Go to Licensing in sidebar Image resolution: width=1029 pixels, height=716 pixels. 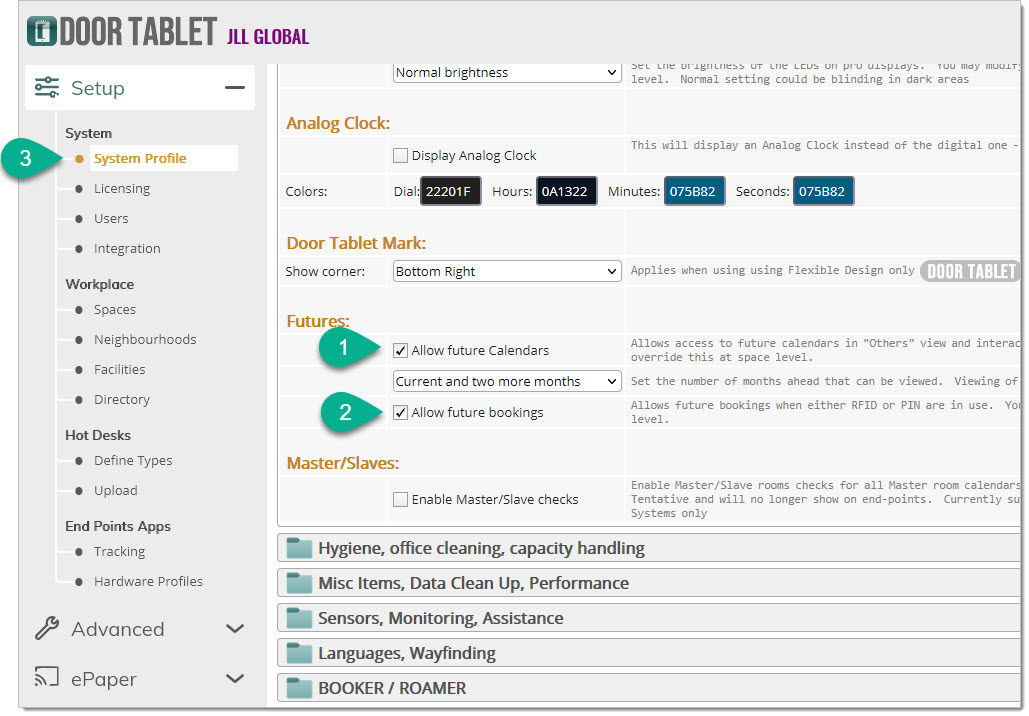point(122,189)
